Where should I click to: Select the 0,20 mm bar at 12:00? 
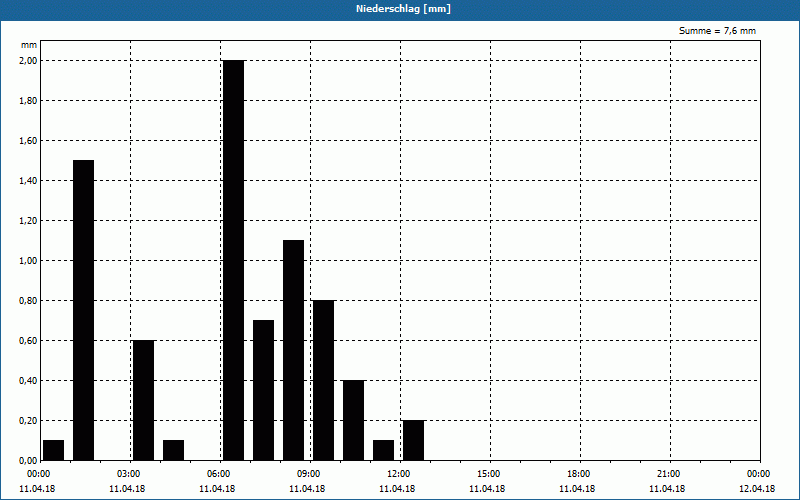pyautogui.click(x=413, y=440)
